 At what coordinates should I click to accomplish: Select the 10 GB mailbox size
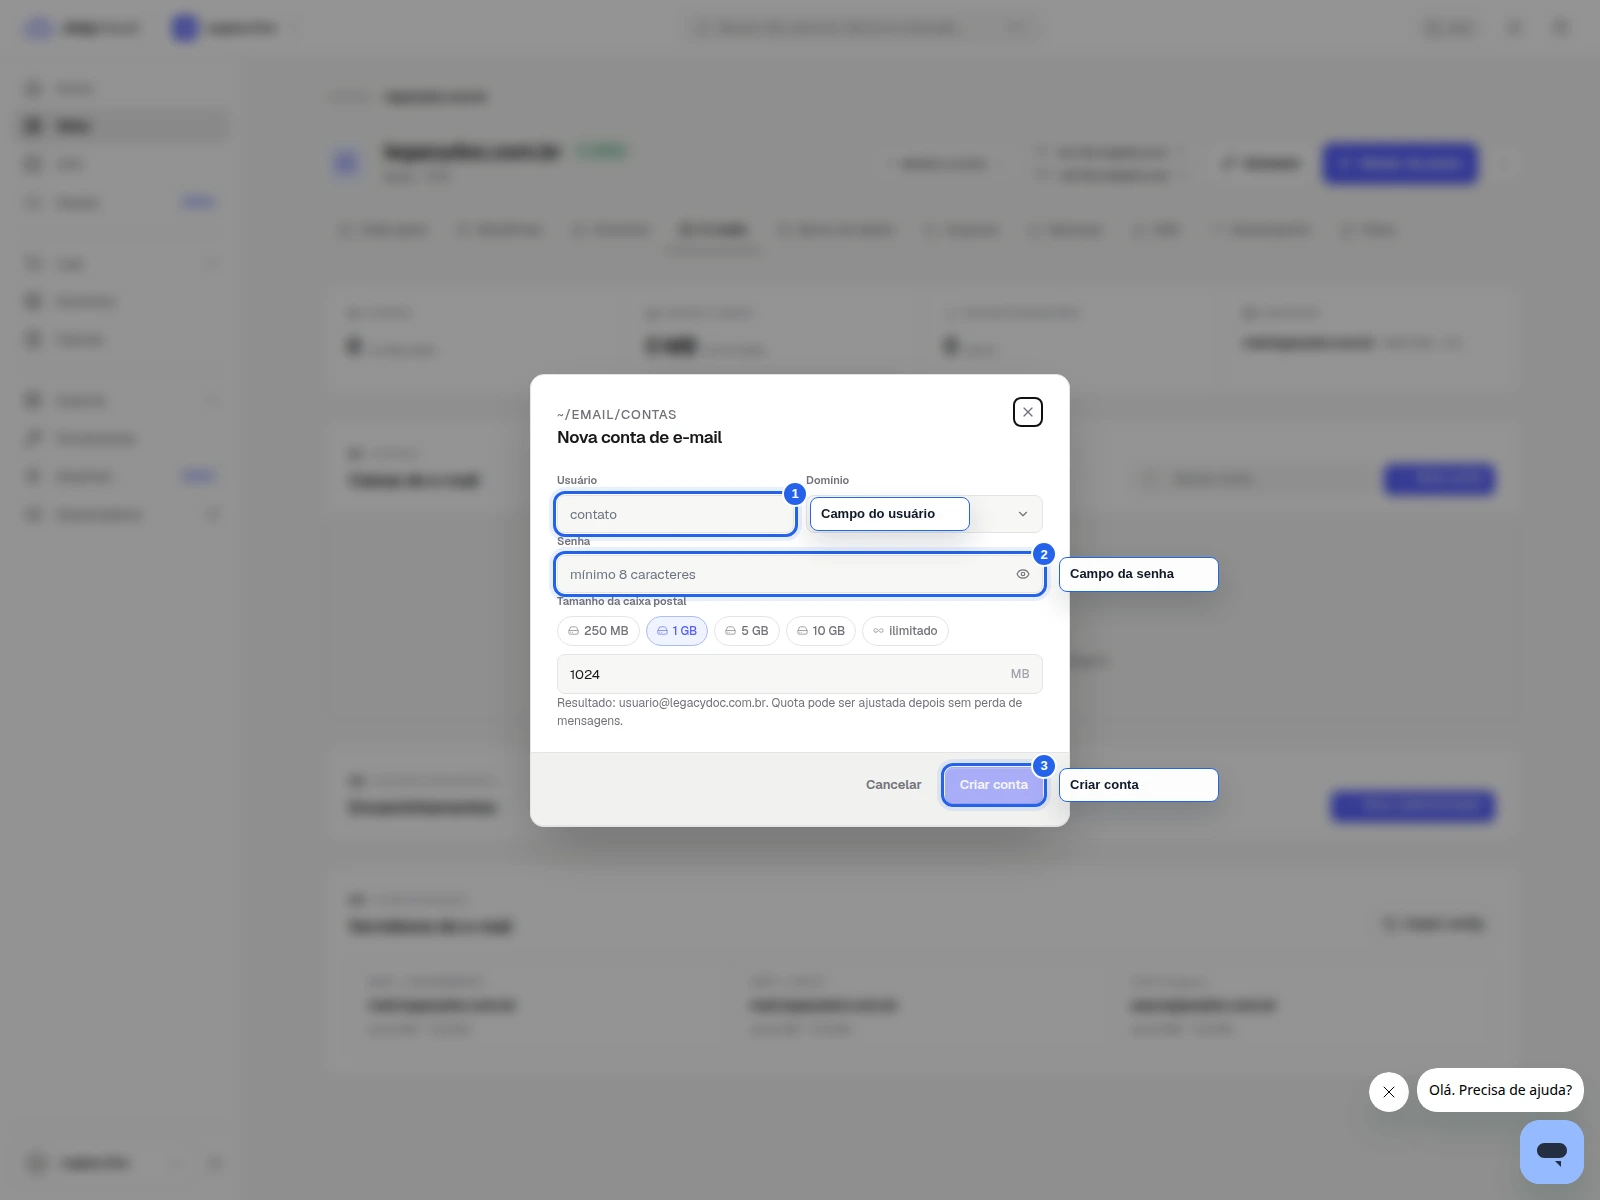821,631
